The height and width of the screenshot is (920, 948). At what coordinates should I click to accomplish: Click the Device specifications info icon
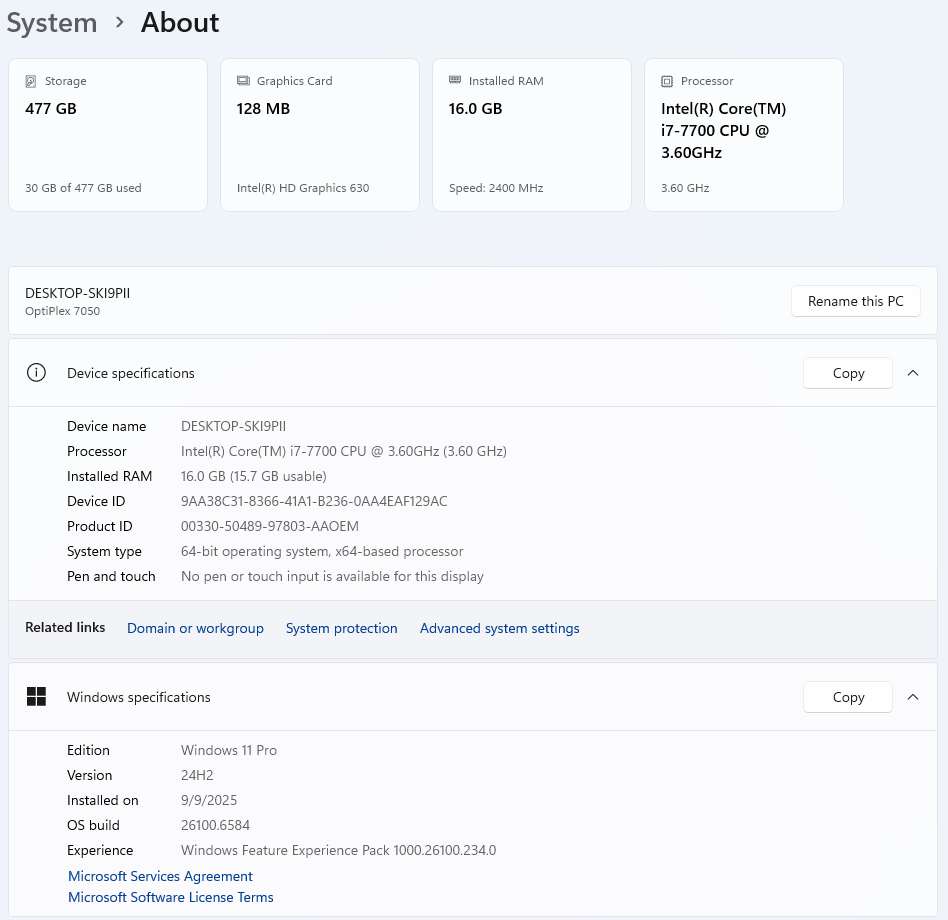pyautogui.click(x=37, y=373)
